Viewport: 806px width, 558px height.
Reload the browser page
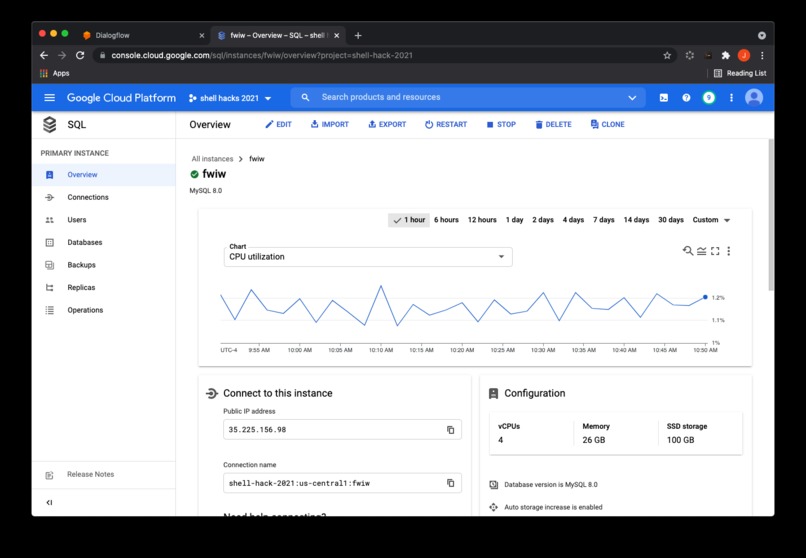click(80, 55)
